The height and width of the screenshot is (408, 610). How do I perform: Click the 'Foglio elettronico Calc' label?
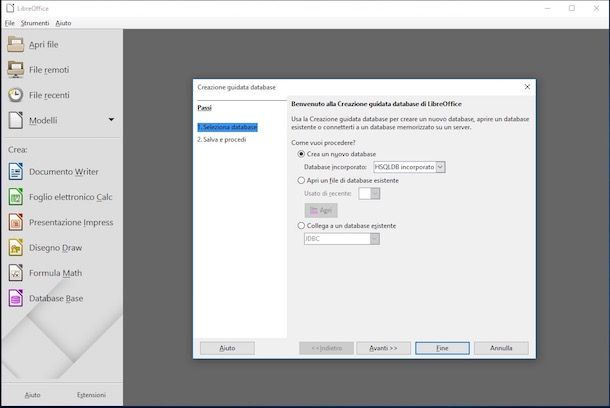[70, 197]
